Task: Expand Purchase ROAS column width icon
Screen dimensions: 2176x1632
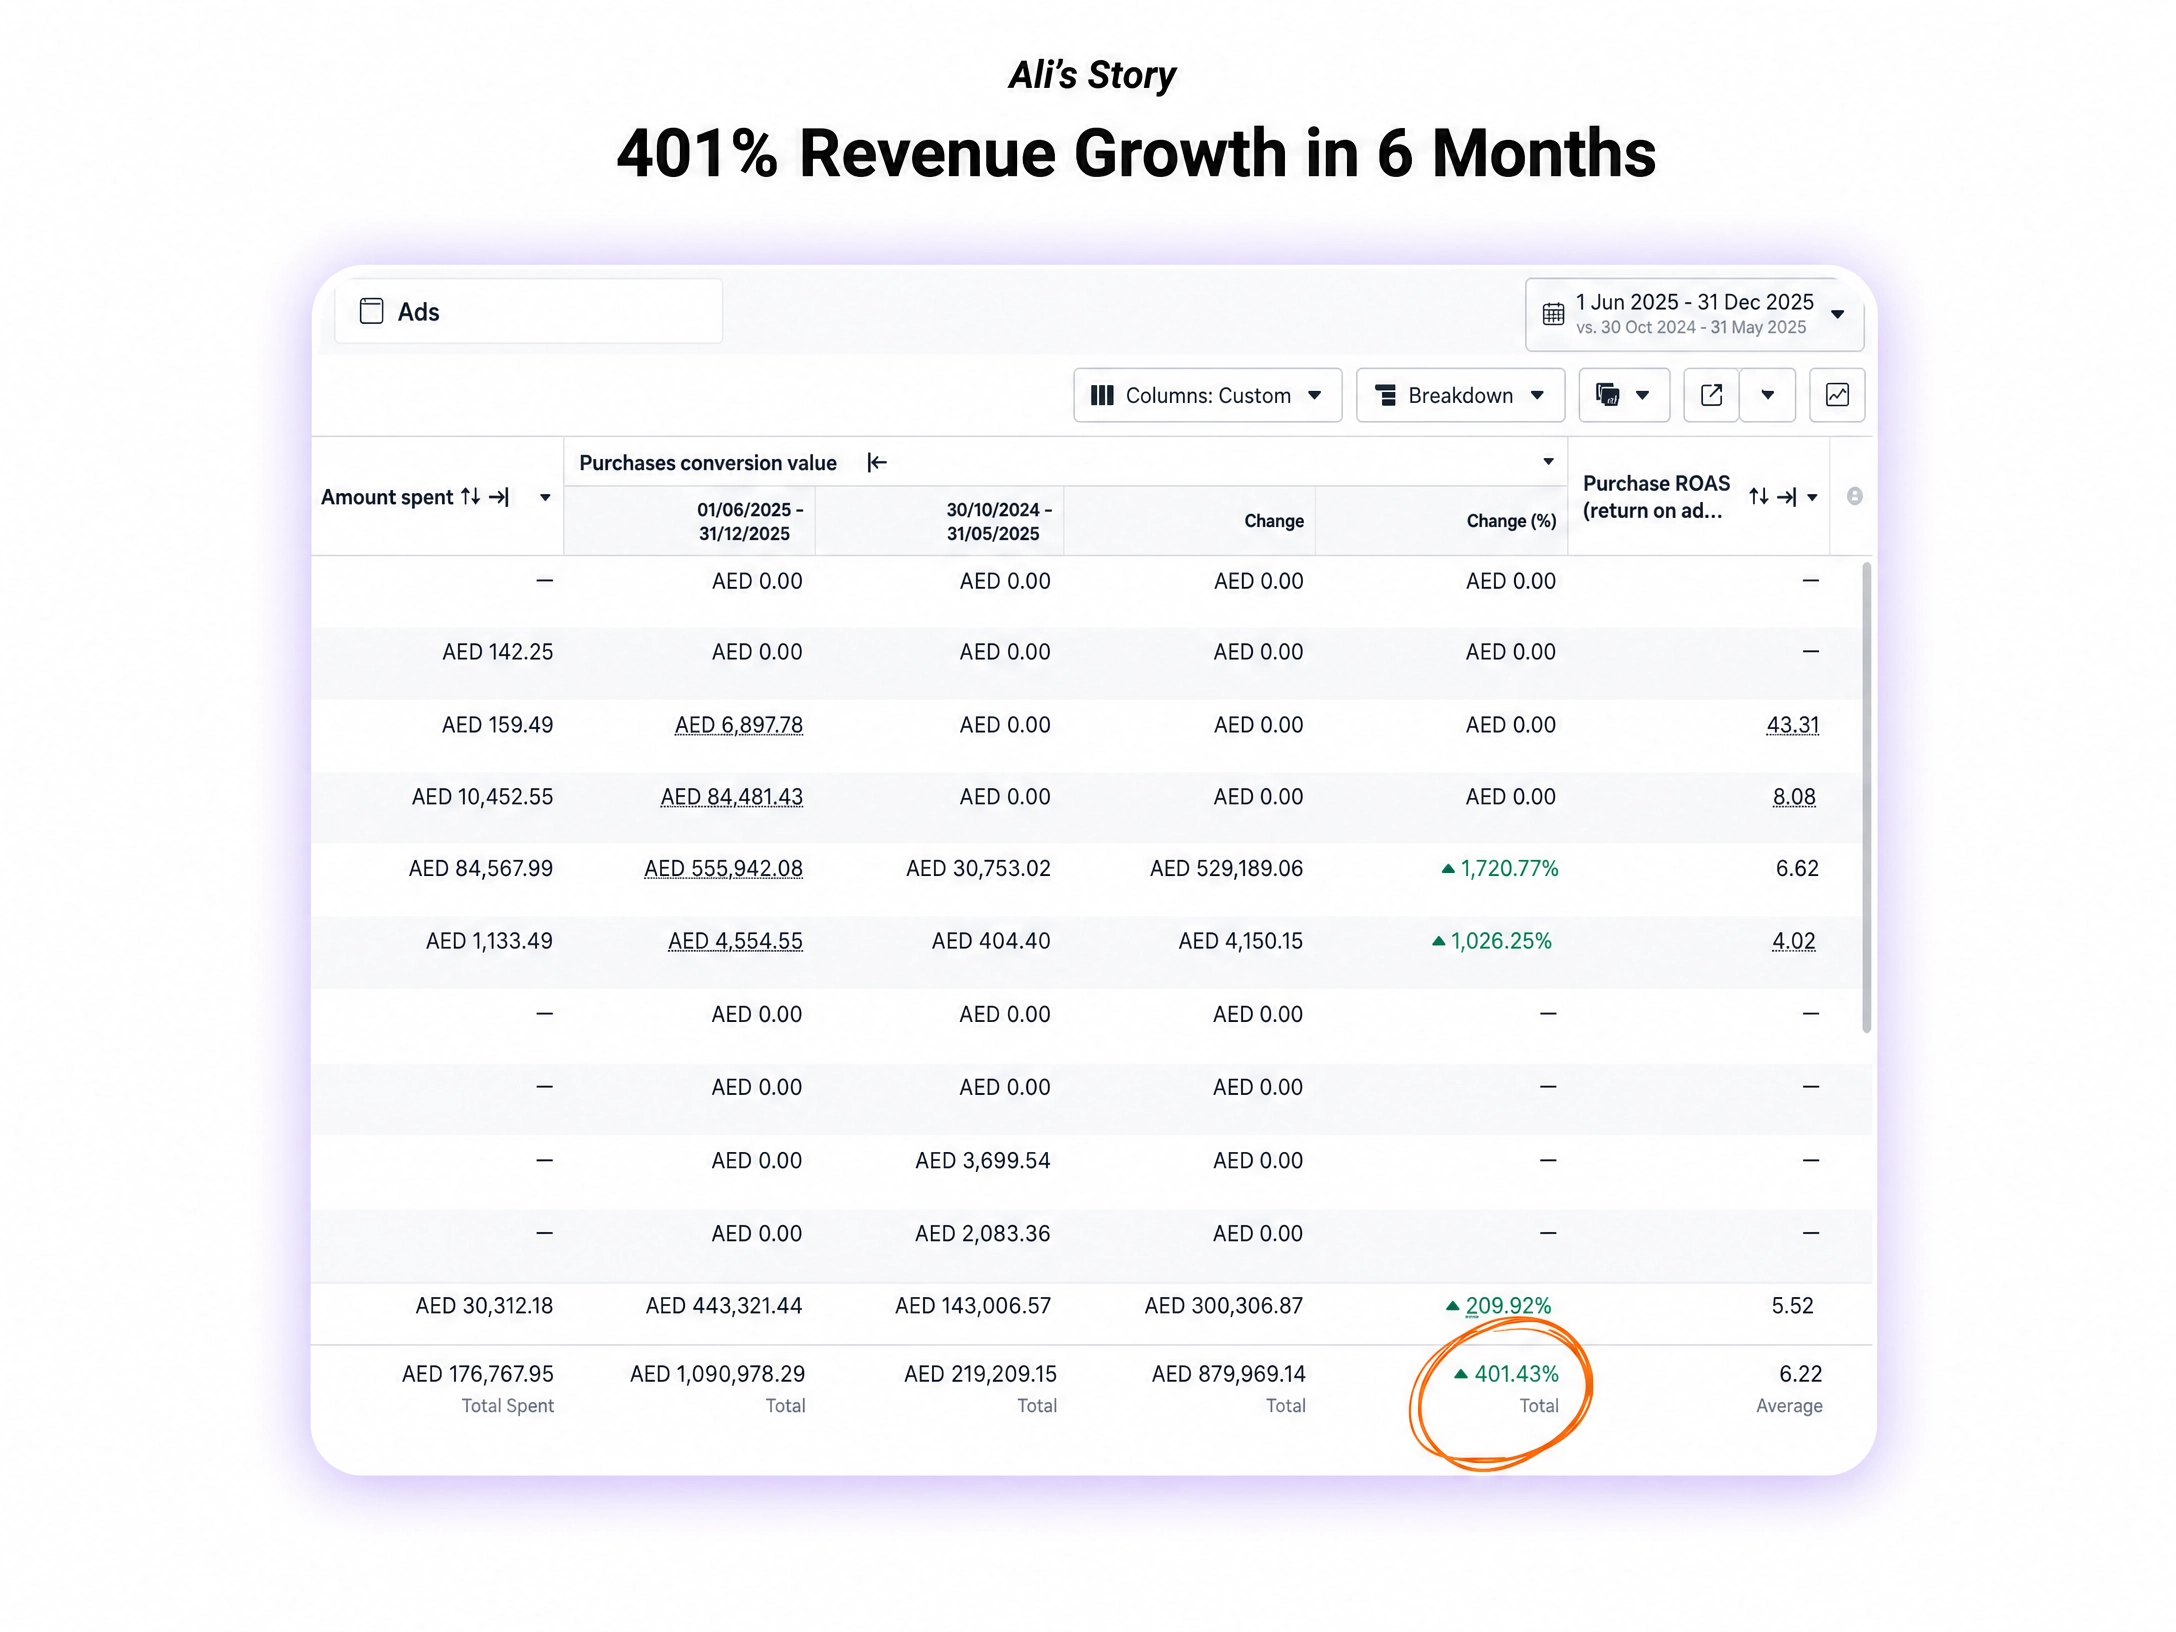Action: pos(1788,496)
